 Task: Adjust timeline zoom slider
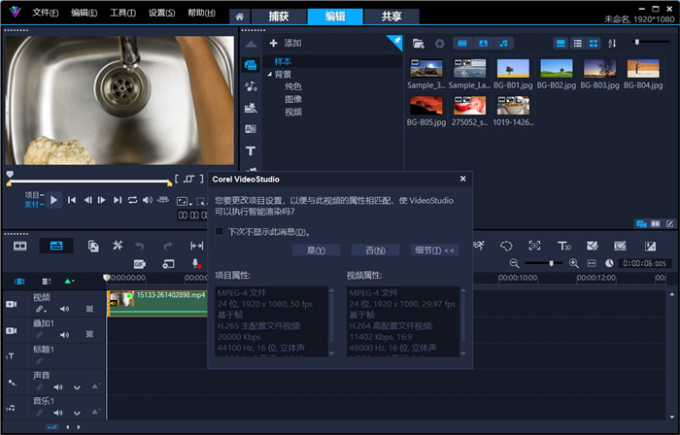tap(551, 263)
